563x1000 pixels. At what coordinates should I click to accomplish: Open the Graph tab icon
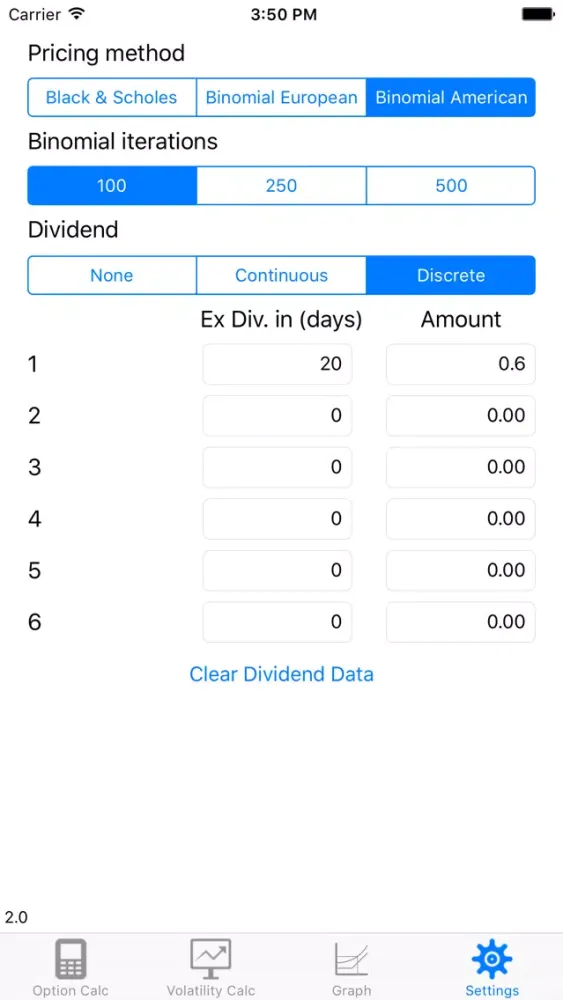point(351,960)
